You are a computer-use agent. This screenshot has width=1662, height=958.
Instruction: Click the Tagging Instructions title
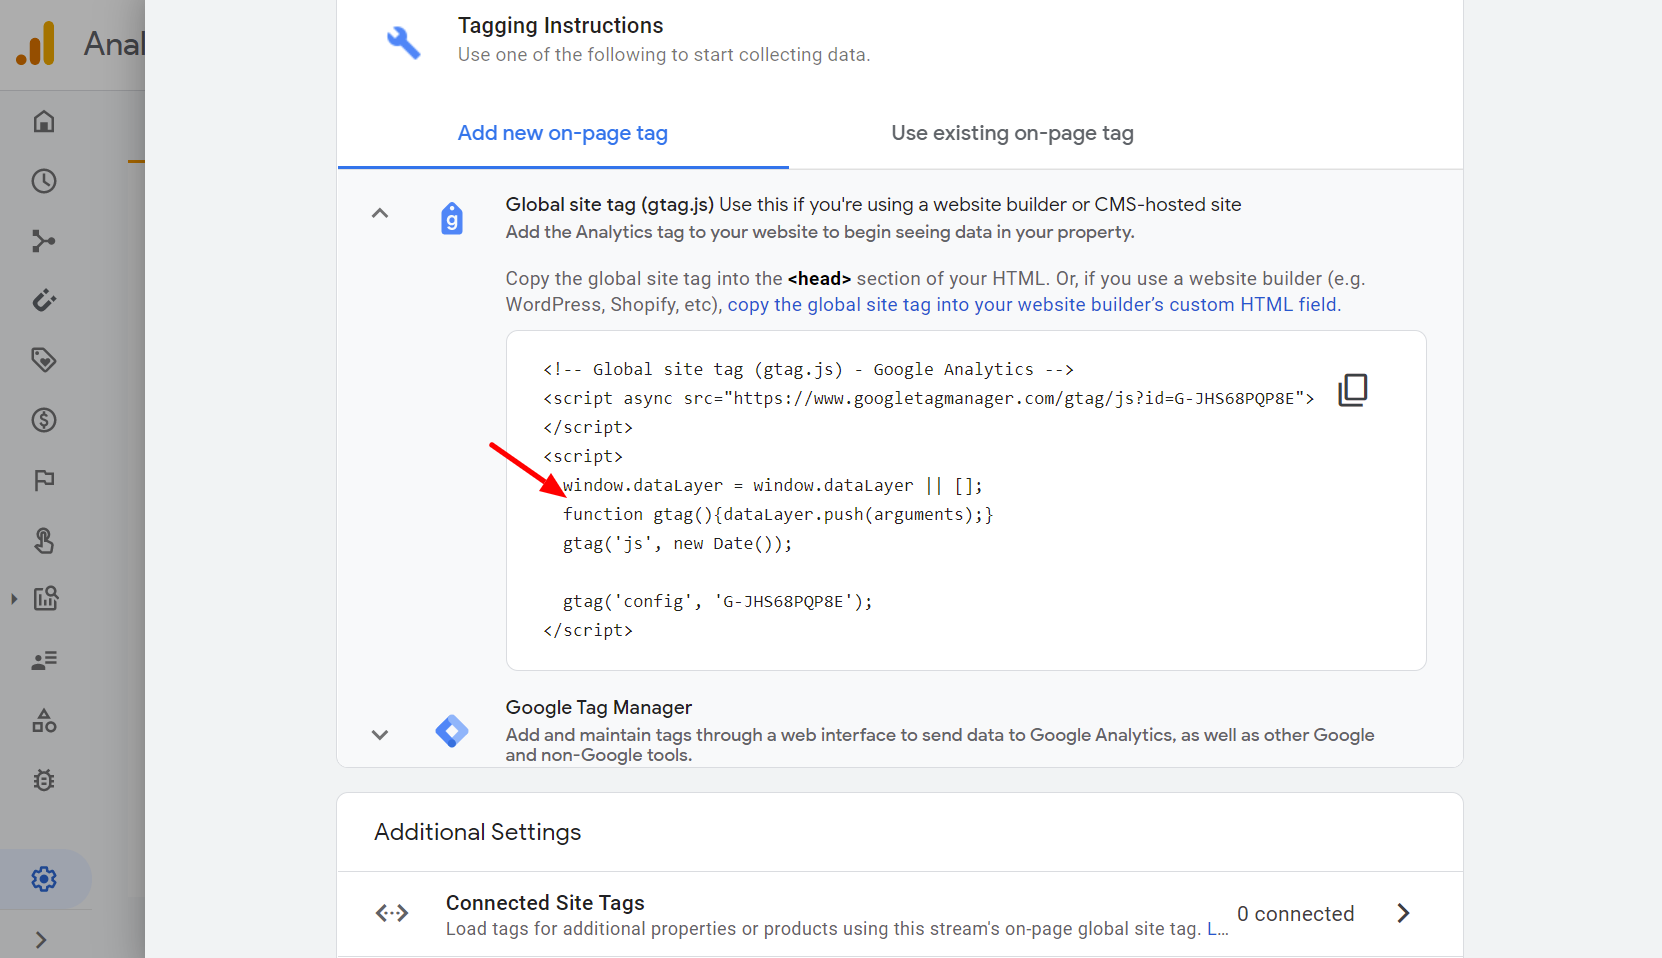[x=561, y=26]
